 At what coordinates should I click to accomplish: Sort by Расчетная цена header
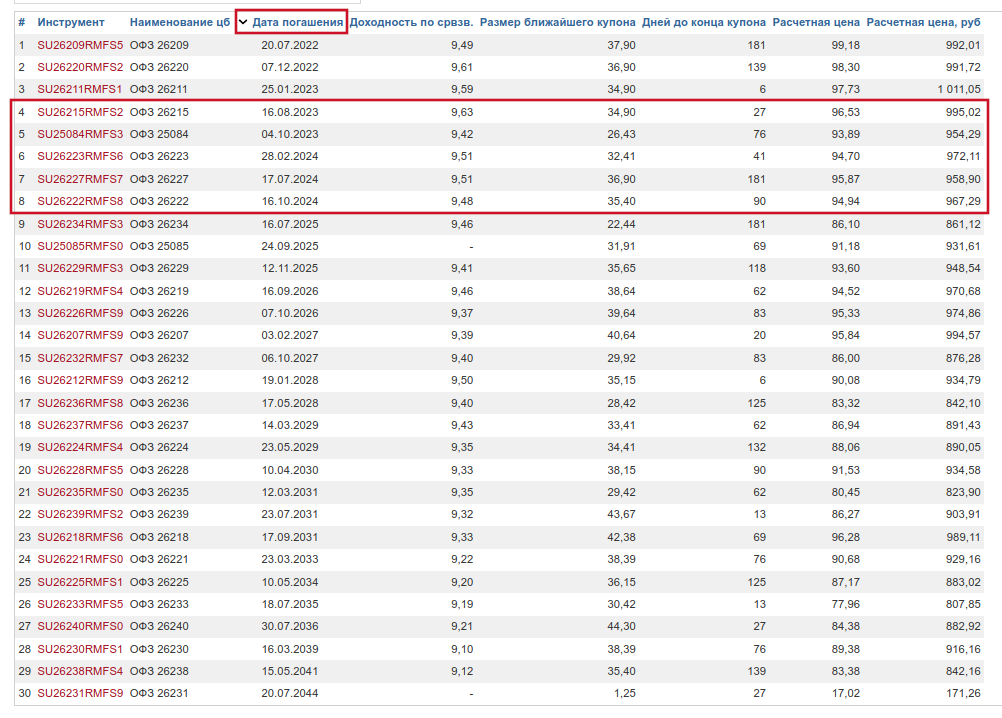point(816,22)
